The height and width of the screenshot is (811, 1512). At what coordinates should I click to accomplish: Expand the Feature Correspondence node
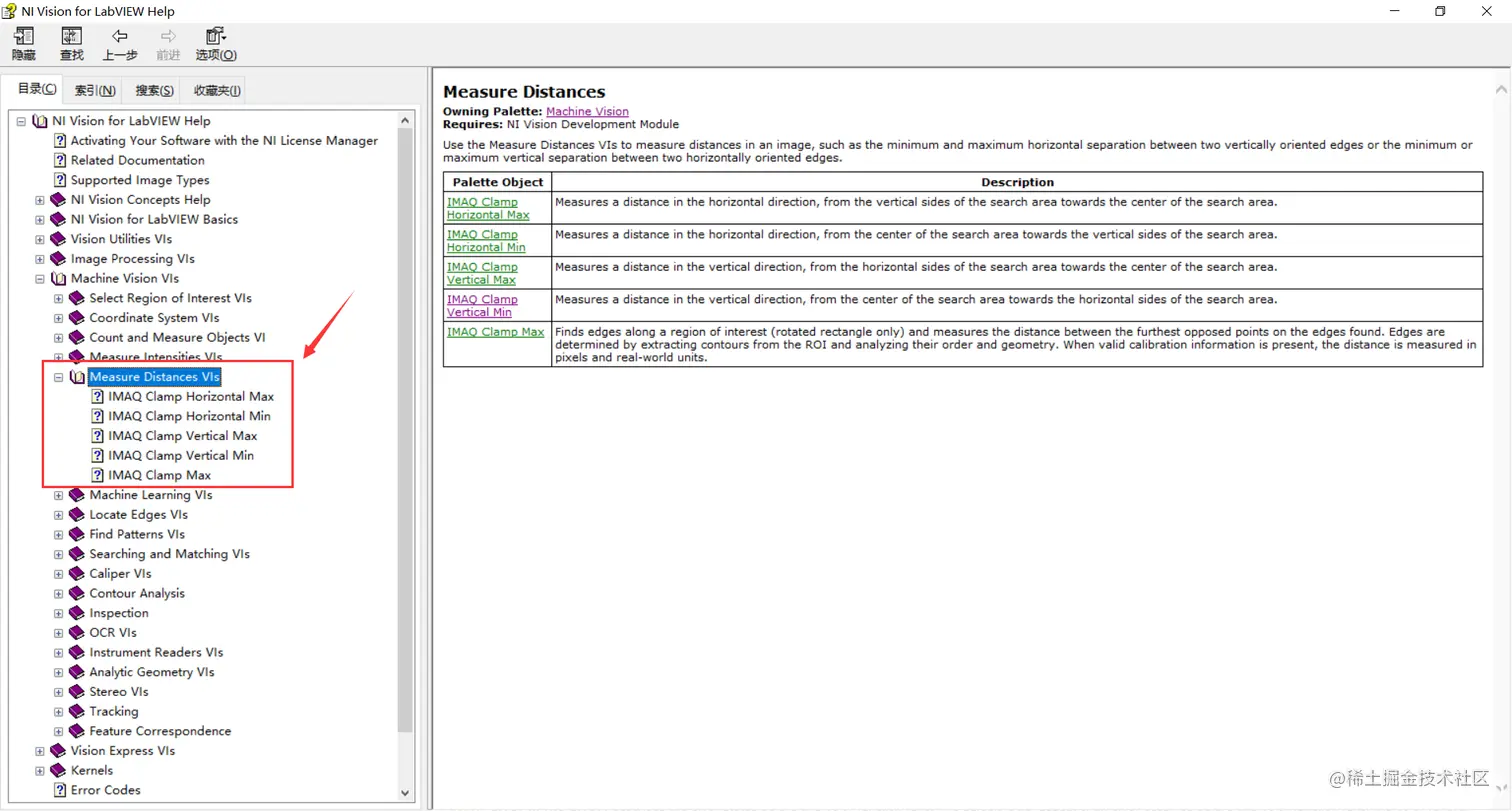tap(59, 731)
